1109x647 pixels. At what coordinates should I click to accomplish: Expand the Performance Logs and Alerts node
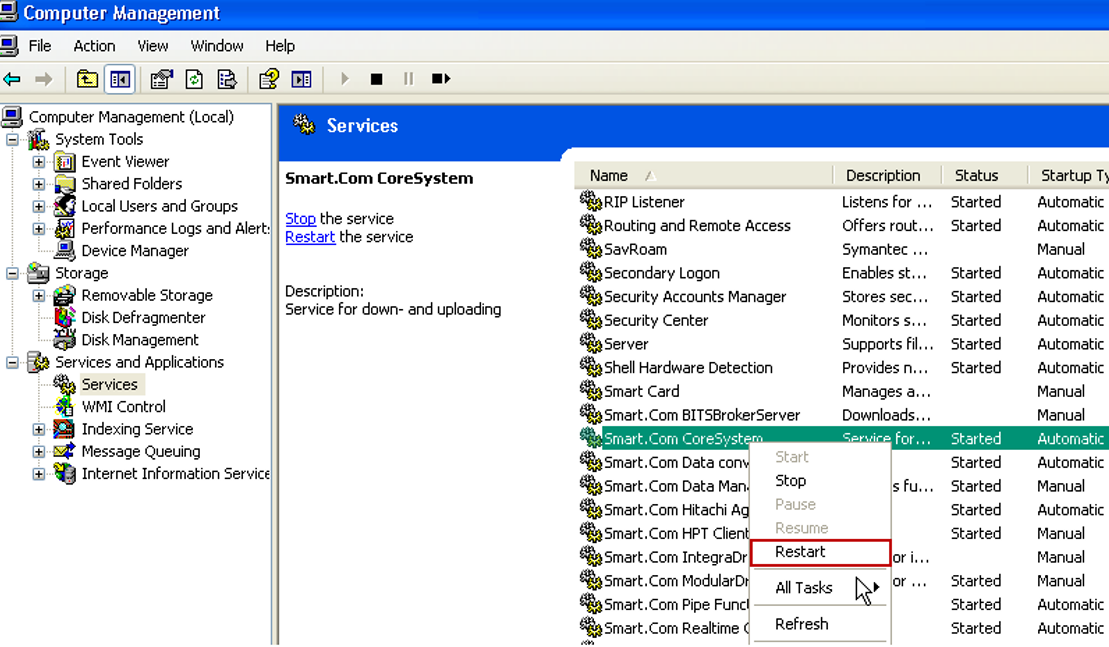click(39, 228)
